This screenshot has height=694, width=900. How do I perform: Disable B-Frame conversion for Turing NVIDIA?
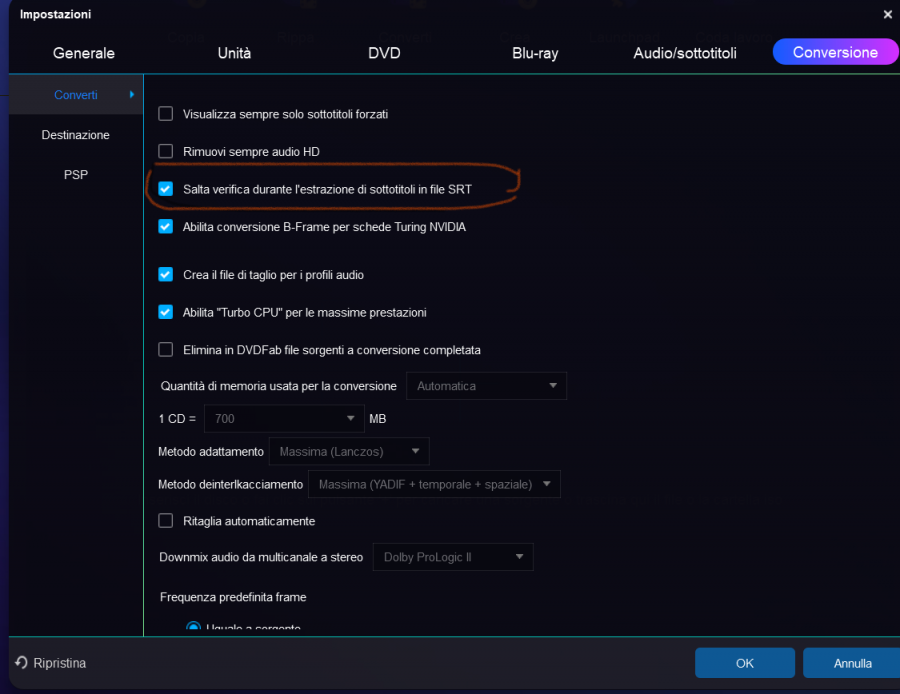click(166, 226)
